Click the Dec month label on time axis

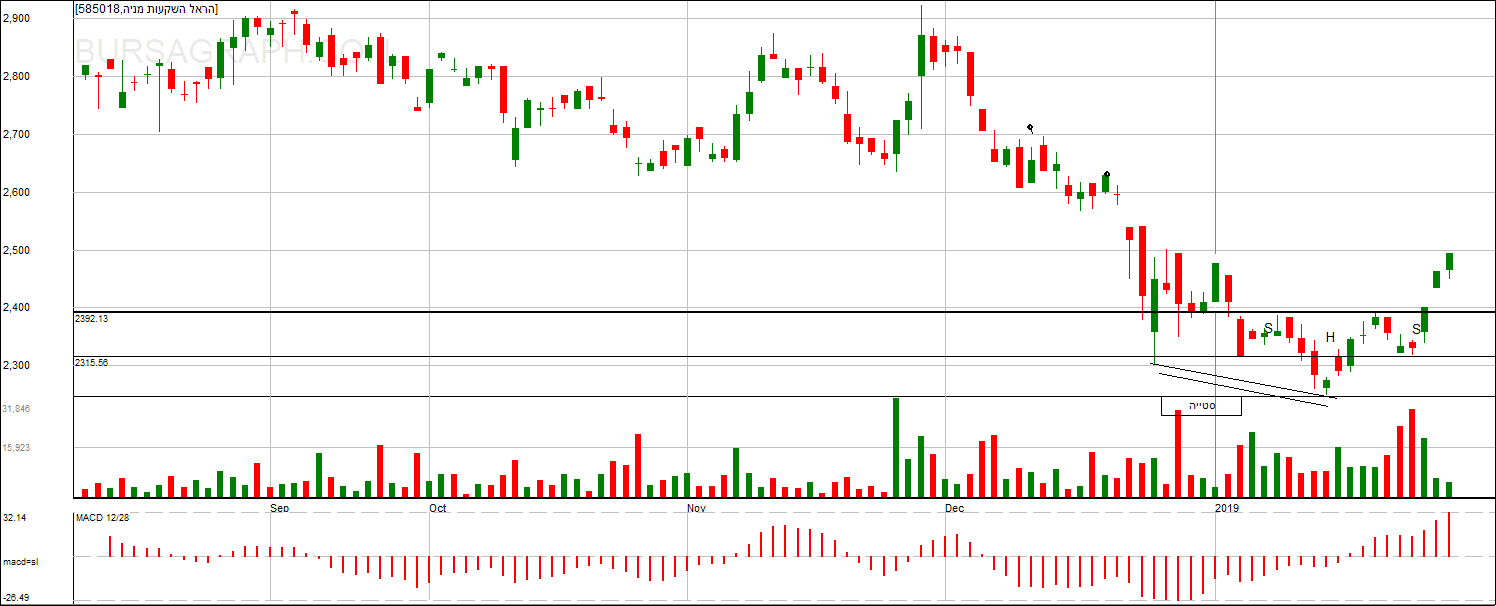[955, 508]
